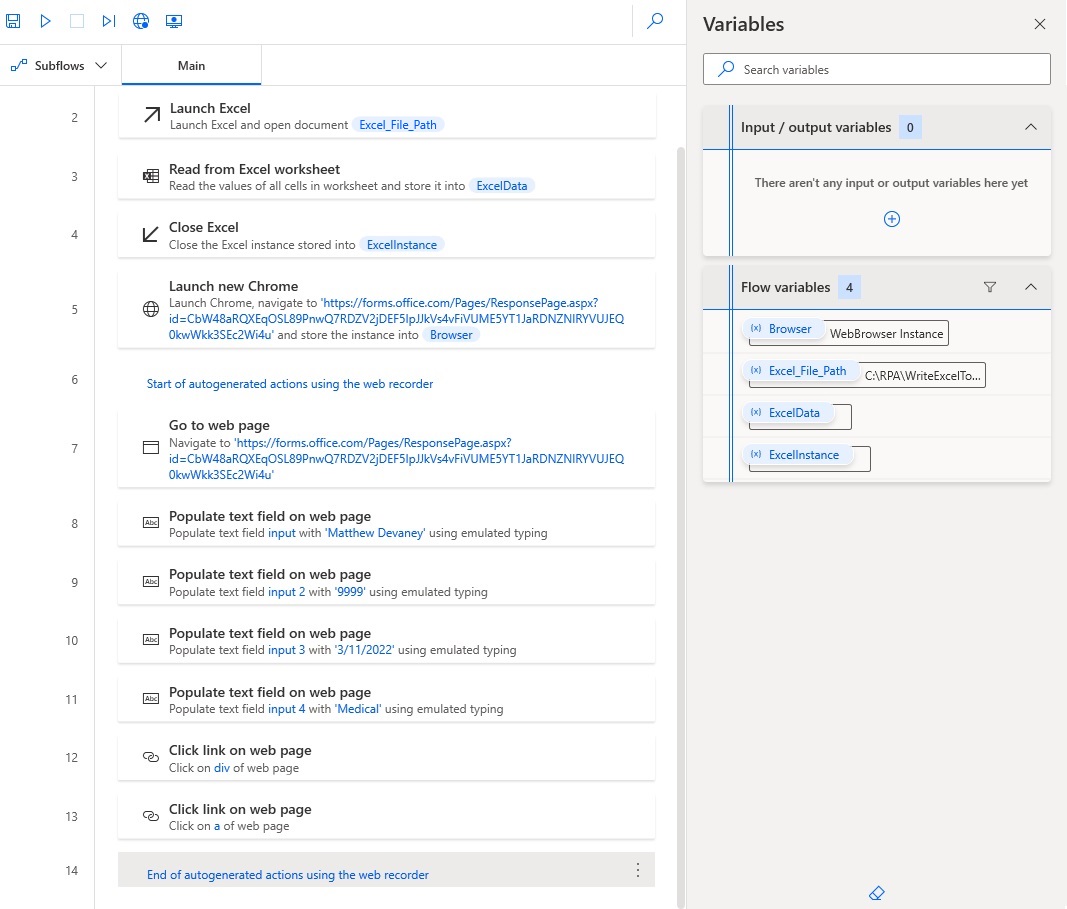Collapse the Flow variables section
1067x909 pixels.
1031,287
